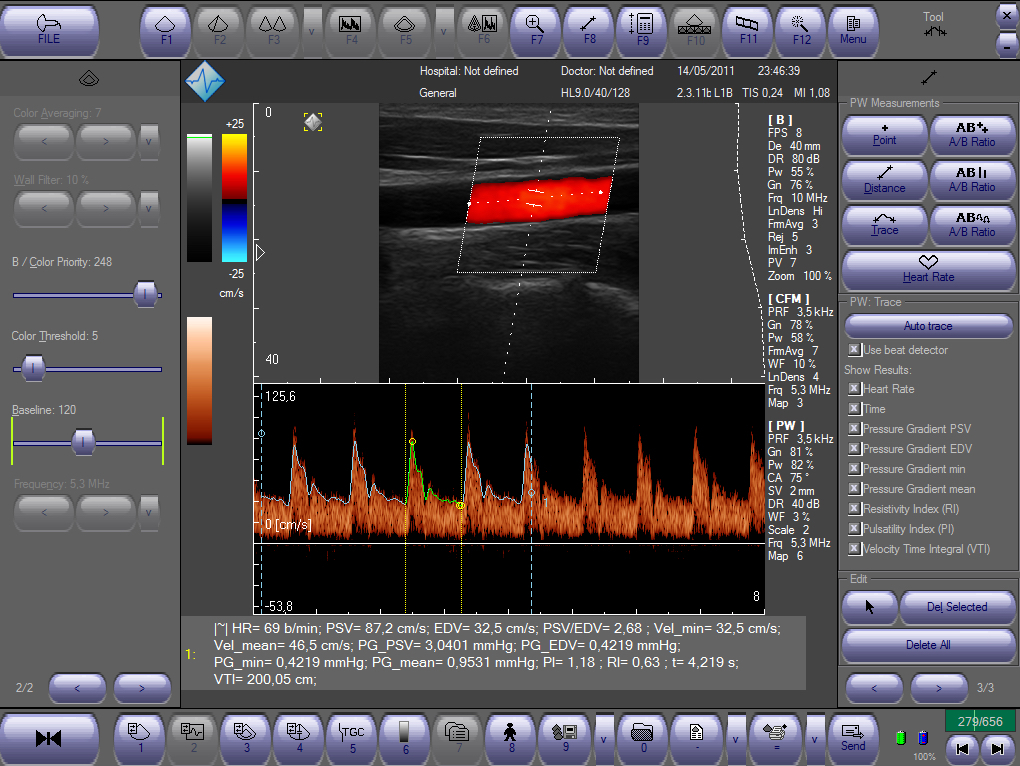Open the Menu button in top toolbar
This screenshot has height=766, width=1020.
(853, 30)
